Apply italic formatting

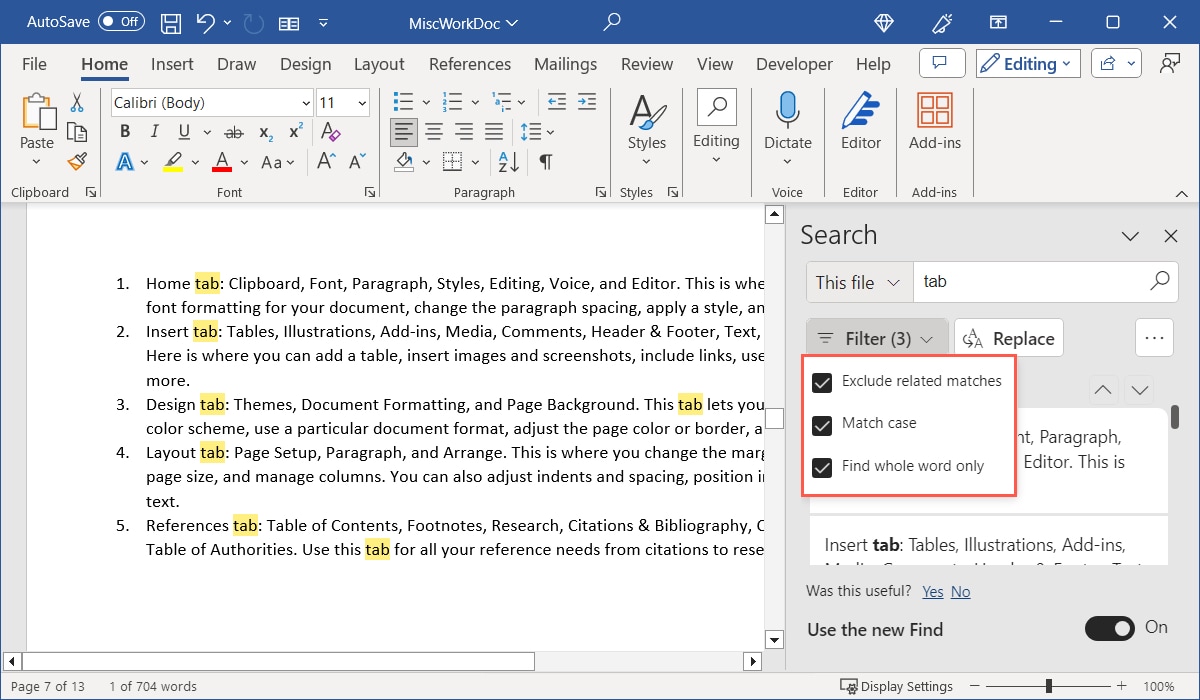[x=152, y=131]
